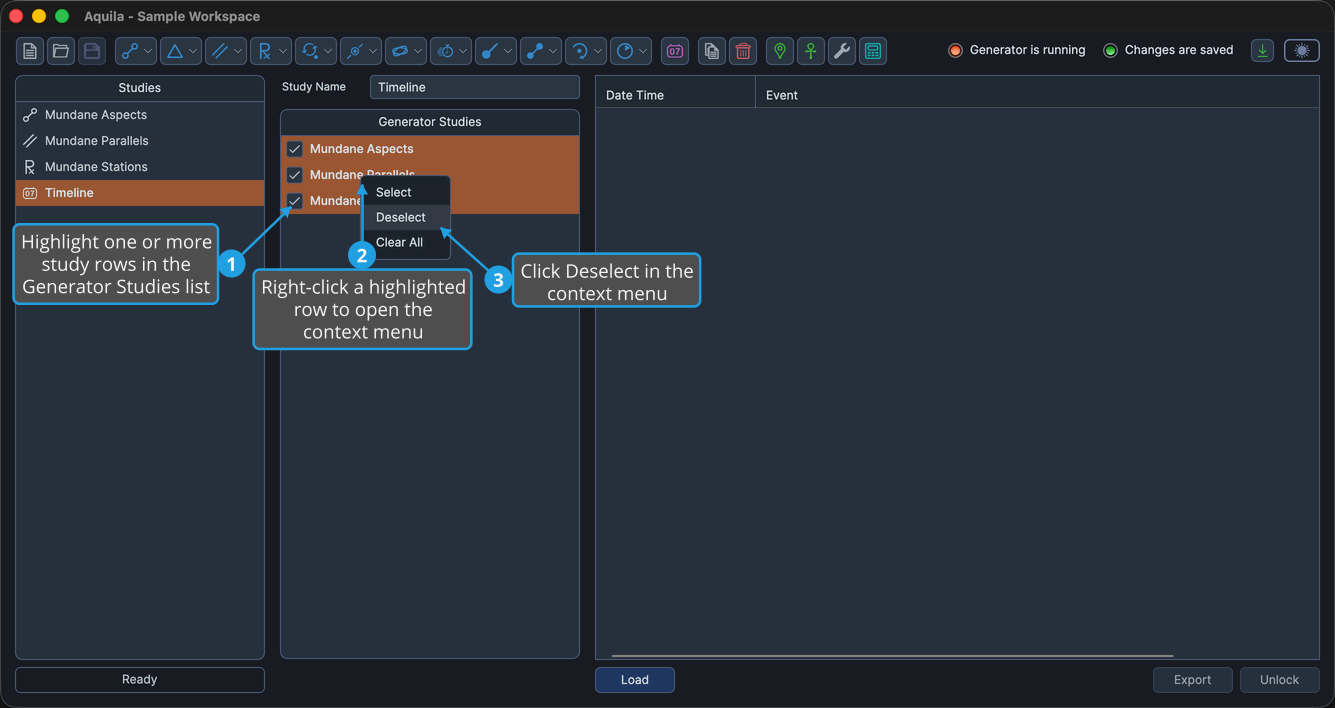Expand the Rx stations tool dropdown arrow
This screenshot has height=708, width=1335.
point(283,51)
